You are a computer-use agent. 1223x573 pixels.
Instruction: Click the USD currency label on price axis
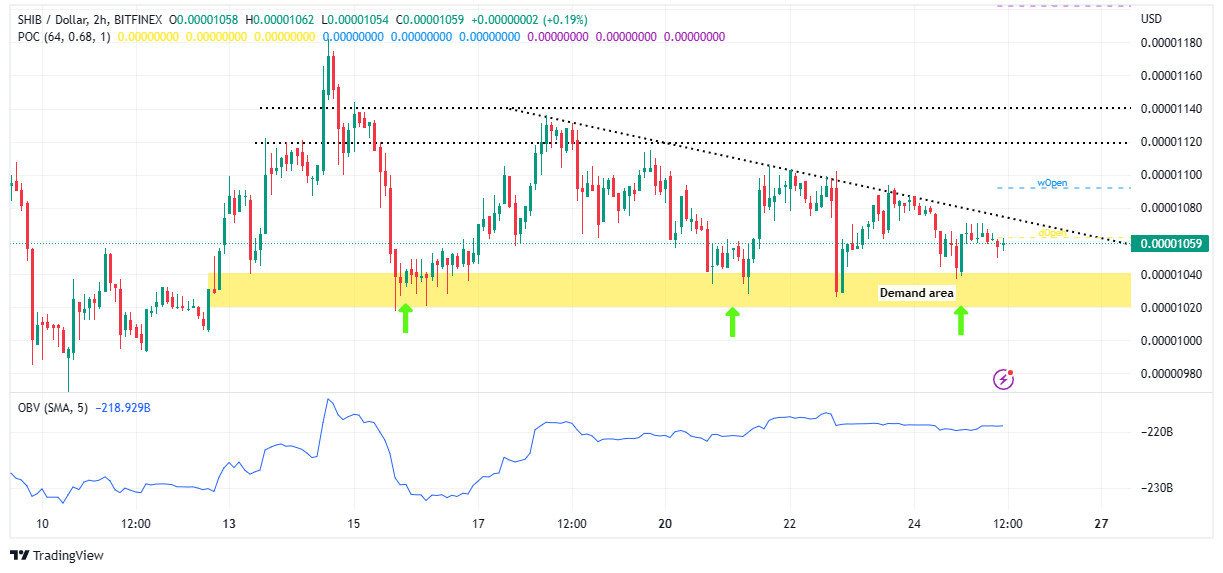click(x=1152, y=19)
